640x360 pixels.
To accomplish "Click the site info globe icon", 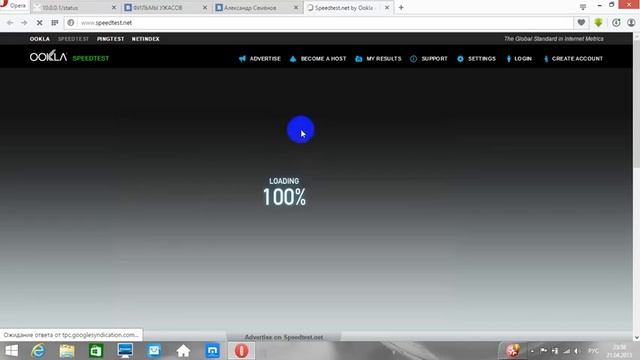I will pyautogui.click(x=71, y=23).
